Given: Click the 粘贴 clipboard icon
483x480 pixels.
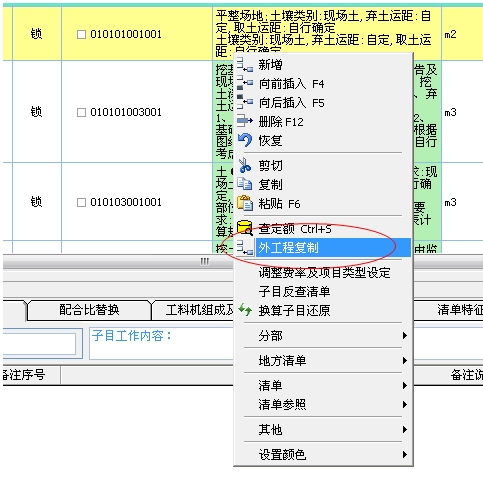Looking at the screenshot, I should 245,203.
